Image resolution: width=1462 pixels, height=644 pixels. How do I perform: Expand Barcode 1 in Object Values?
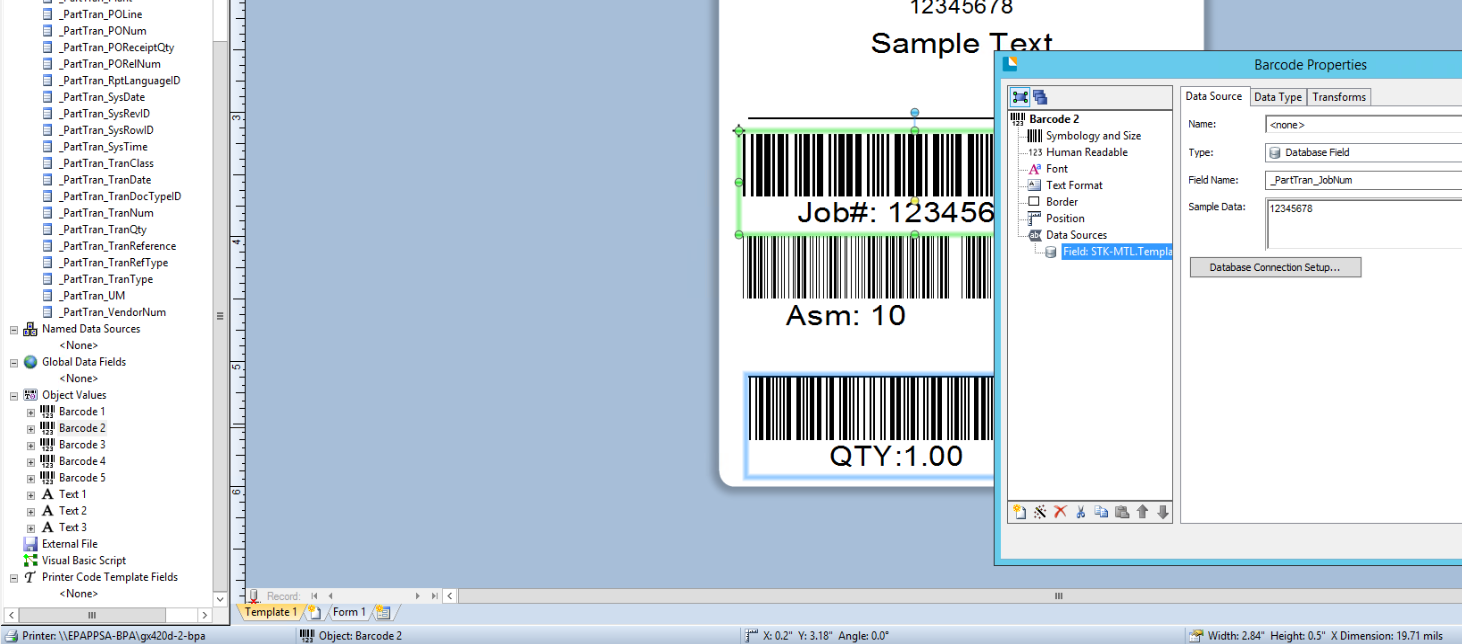click(x=30, y=412)
